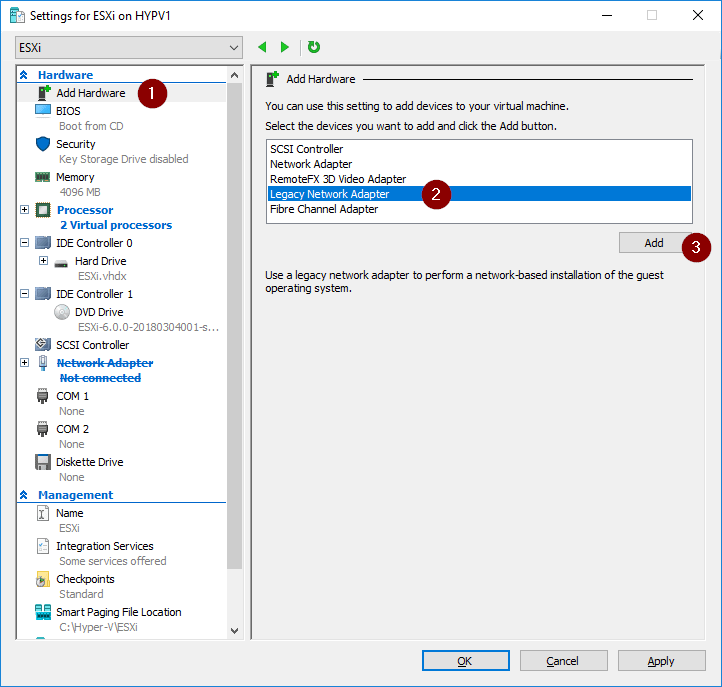The image size is (722, 687).
Task: Click the COM 1 port icon
Action: click(42, 396)
